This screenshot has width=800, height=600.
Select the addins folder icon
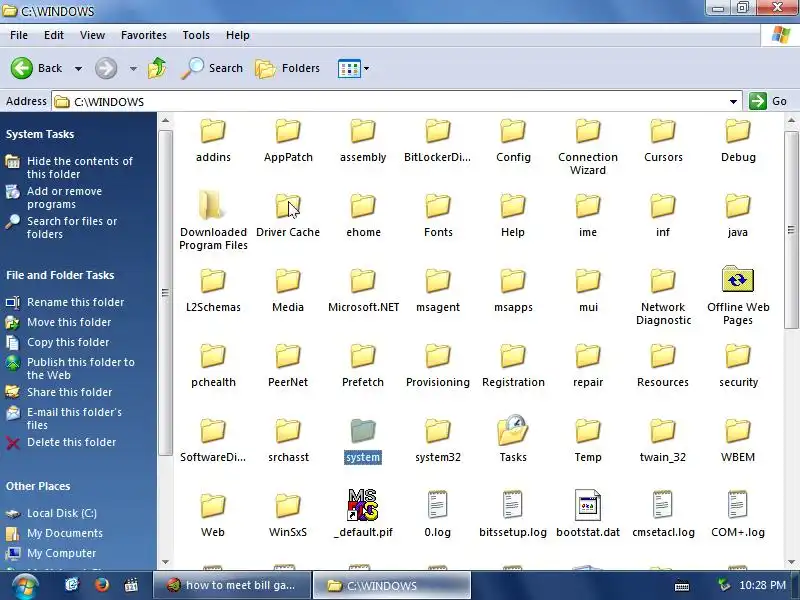[213, 131]
